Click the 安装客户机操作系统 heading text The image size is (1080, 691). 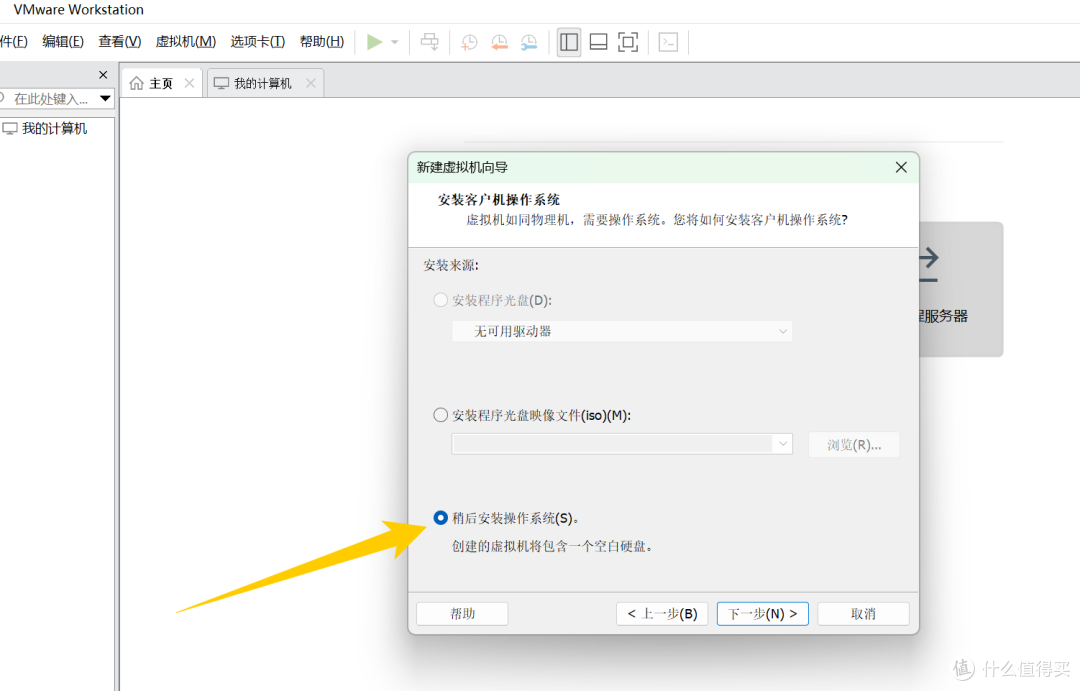499,200
